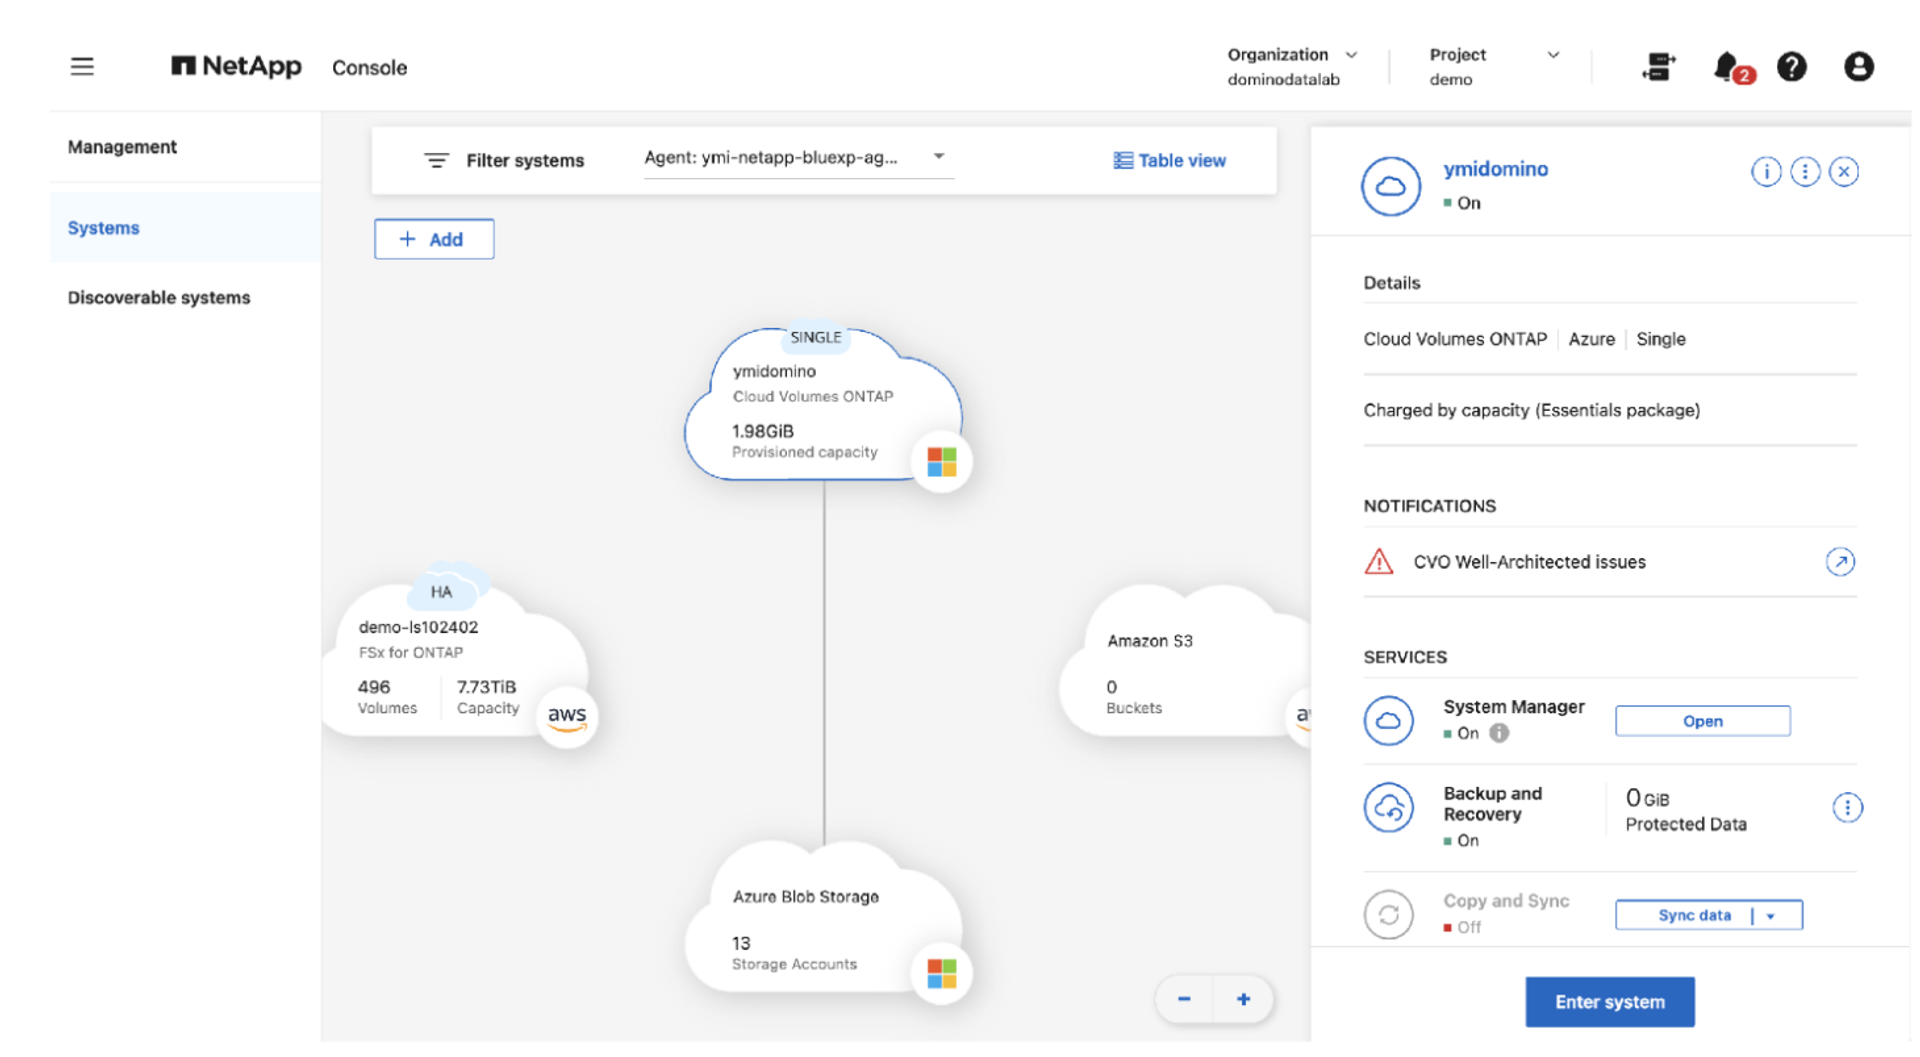
Task: Click the NetApp logo
Action: 236,66
